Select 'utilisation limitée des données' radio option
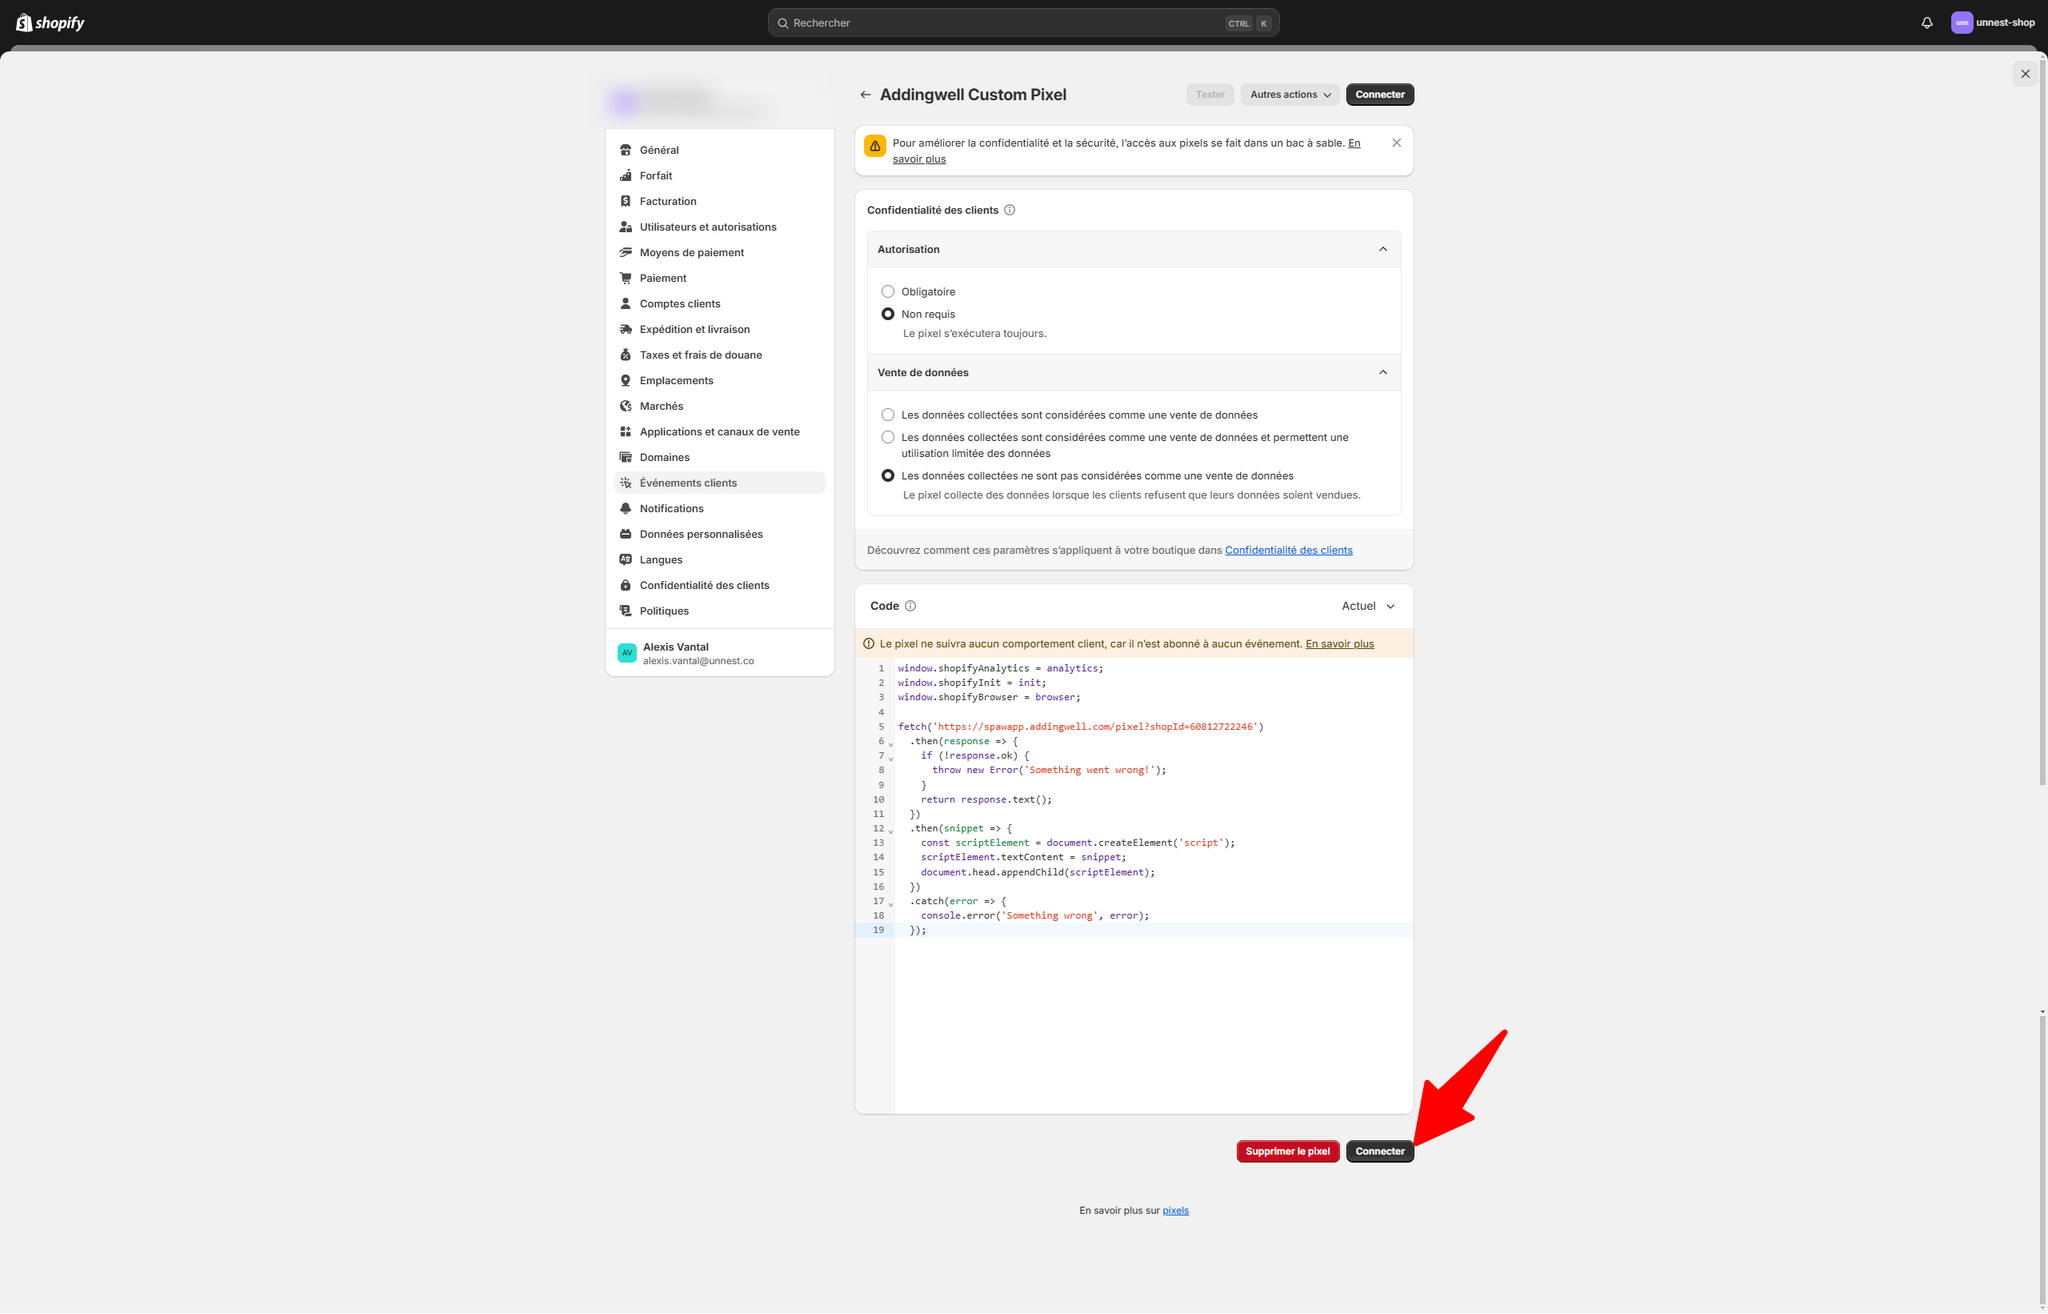The width and height of the screenshot is (2048, 1314). (x=888, y=437)
